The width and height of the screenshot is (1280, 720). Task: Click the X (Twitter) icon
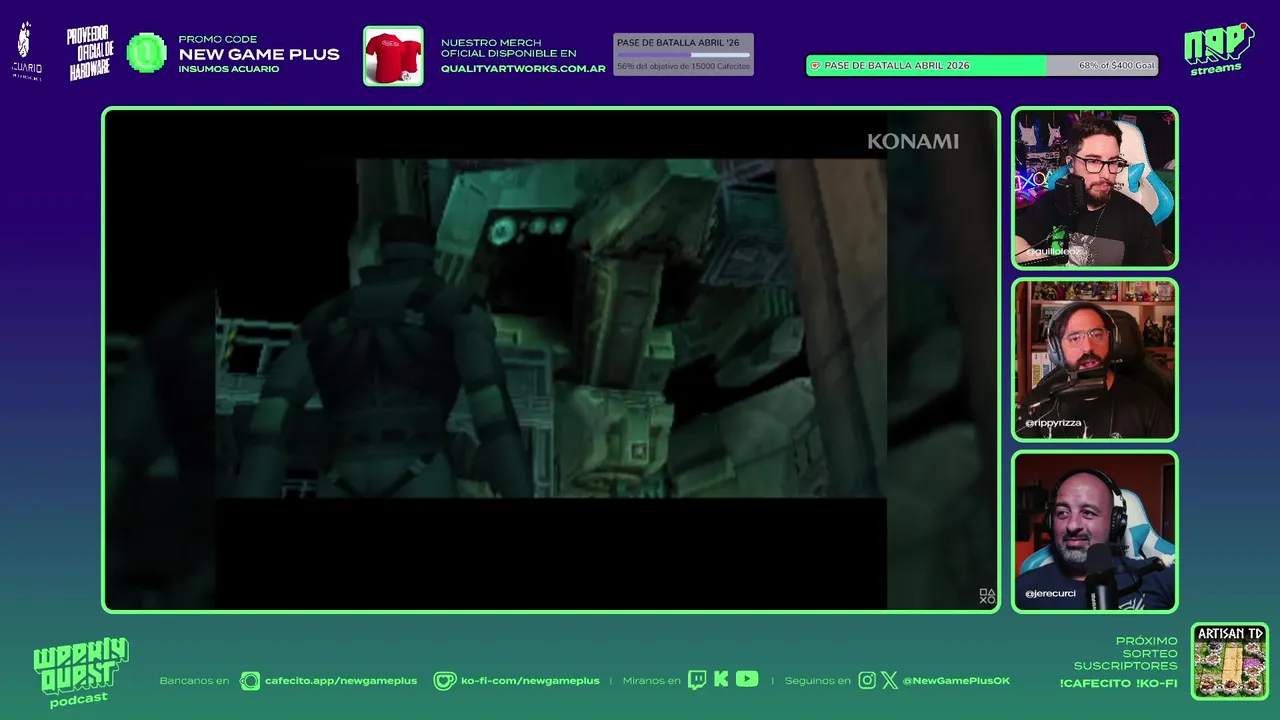tap(889, 681)
